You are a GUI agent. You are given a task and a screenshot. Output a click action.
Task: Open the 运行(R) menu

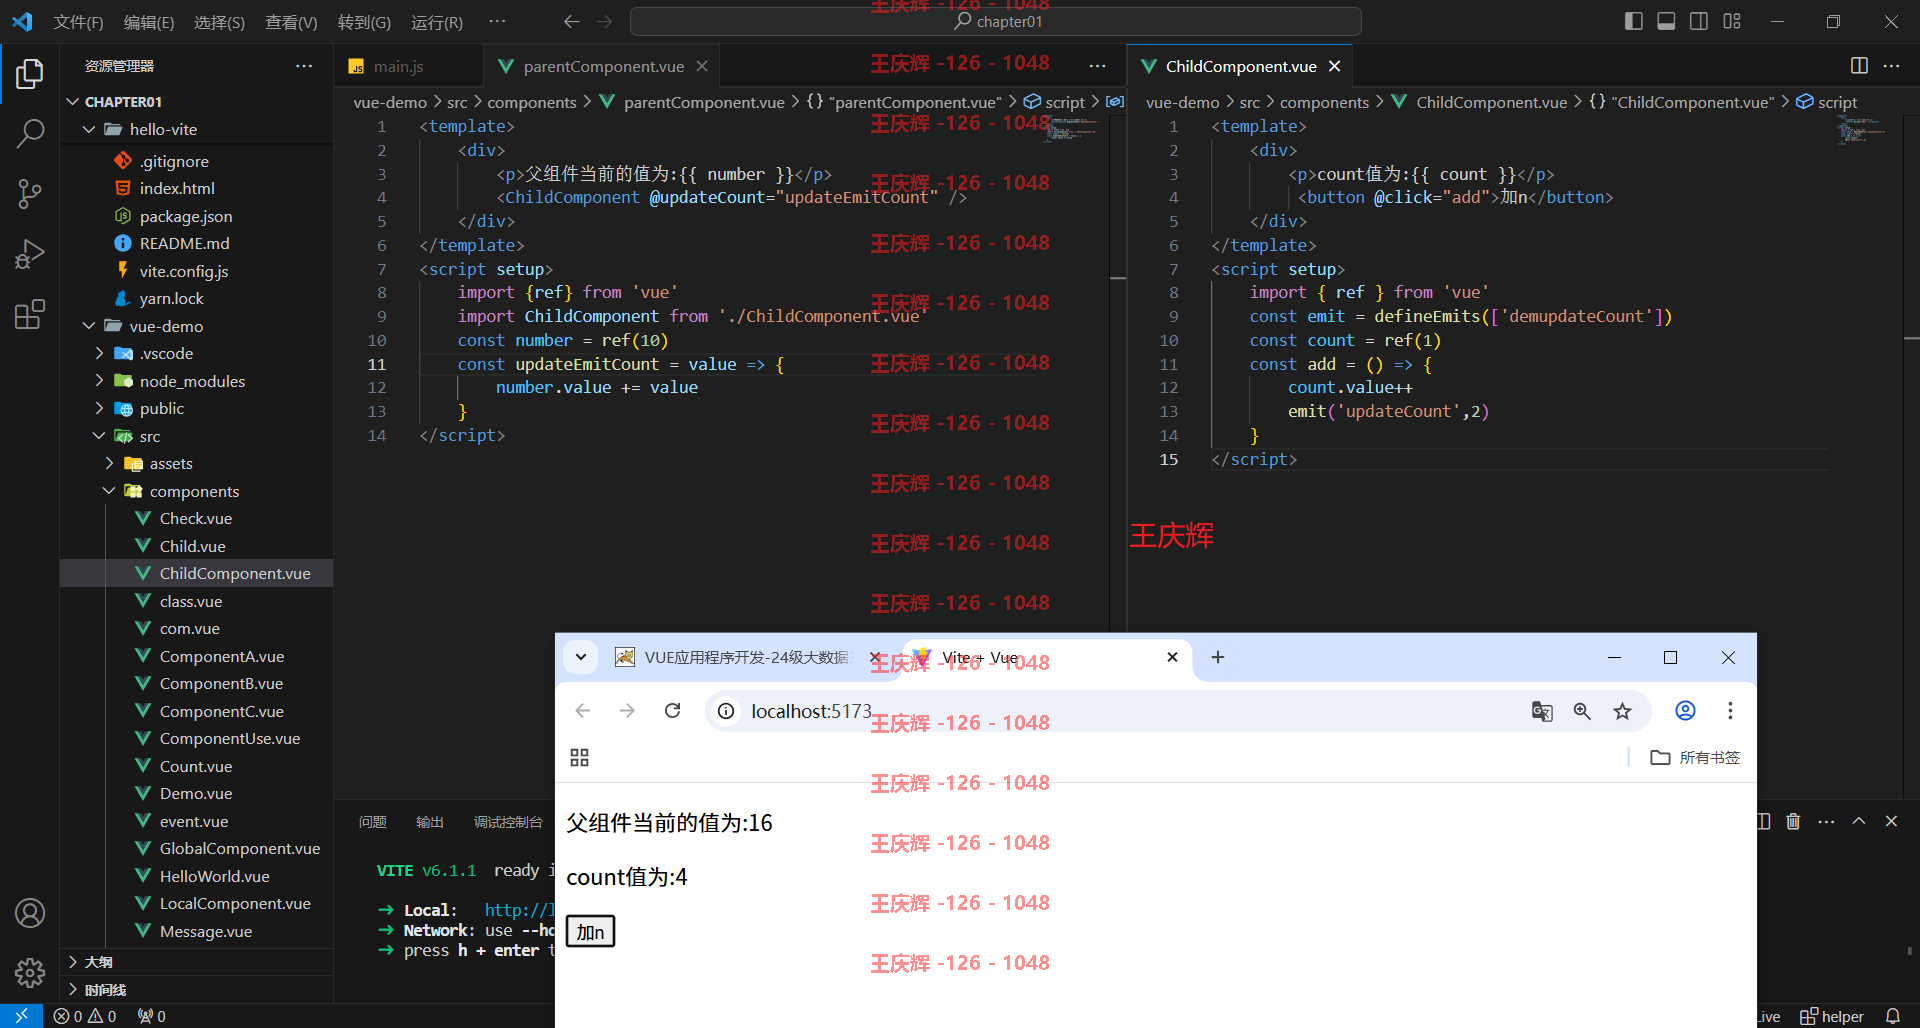click(x=437, y=22)
